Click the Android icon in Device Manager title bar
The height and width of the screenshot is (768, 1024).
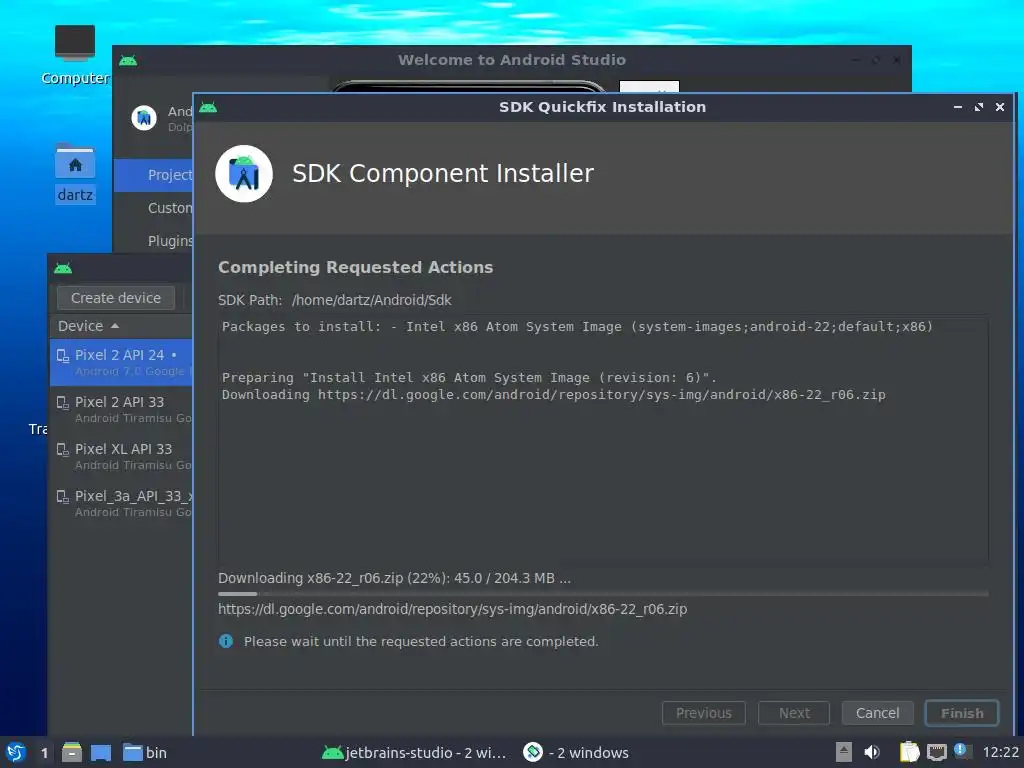click(63, 268)
